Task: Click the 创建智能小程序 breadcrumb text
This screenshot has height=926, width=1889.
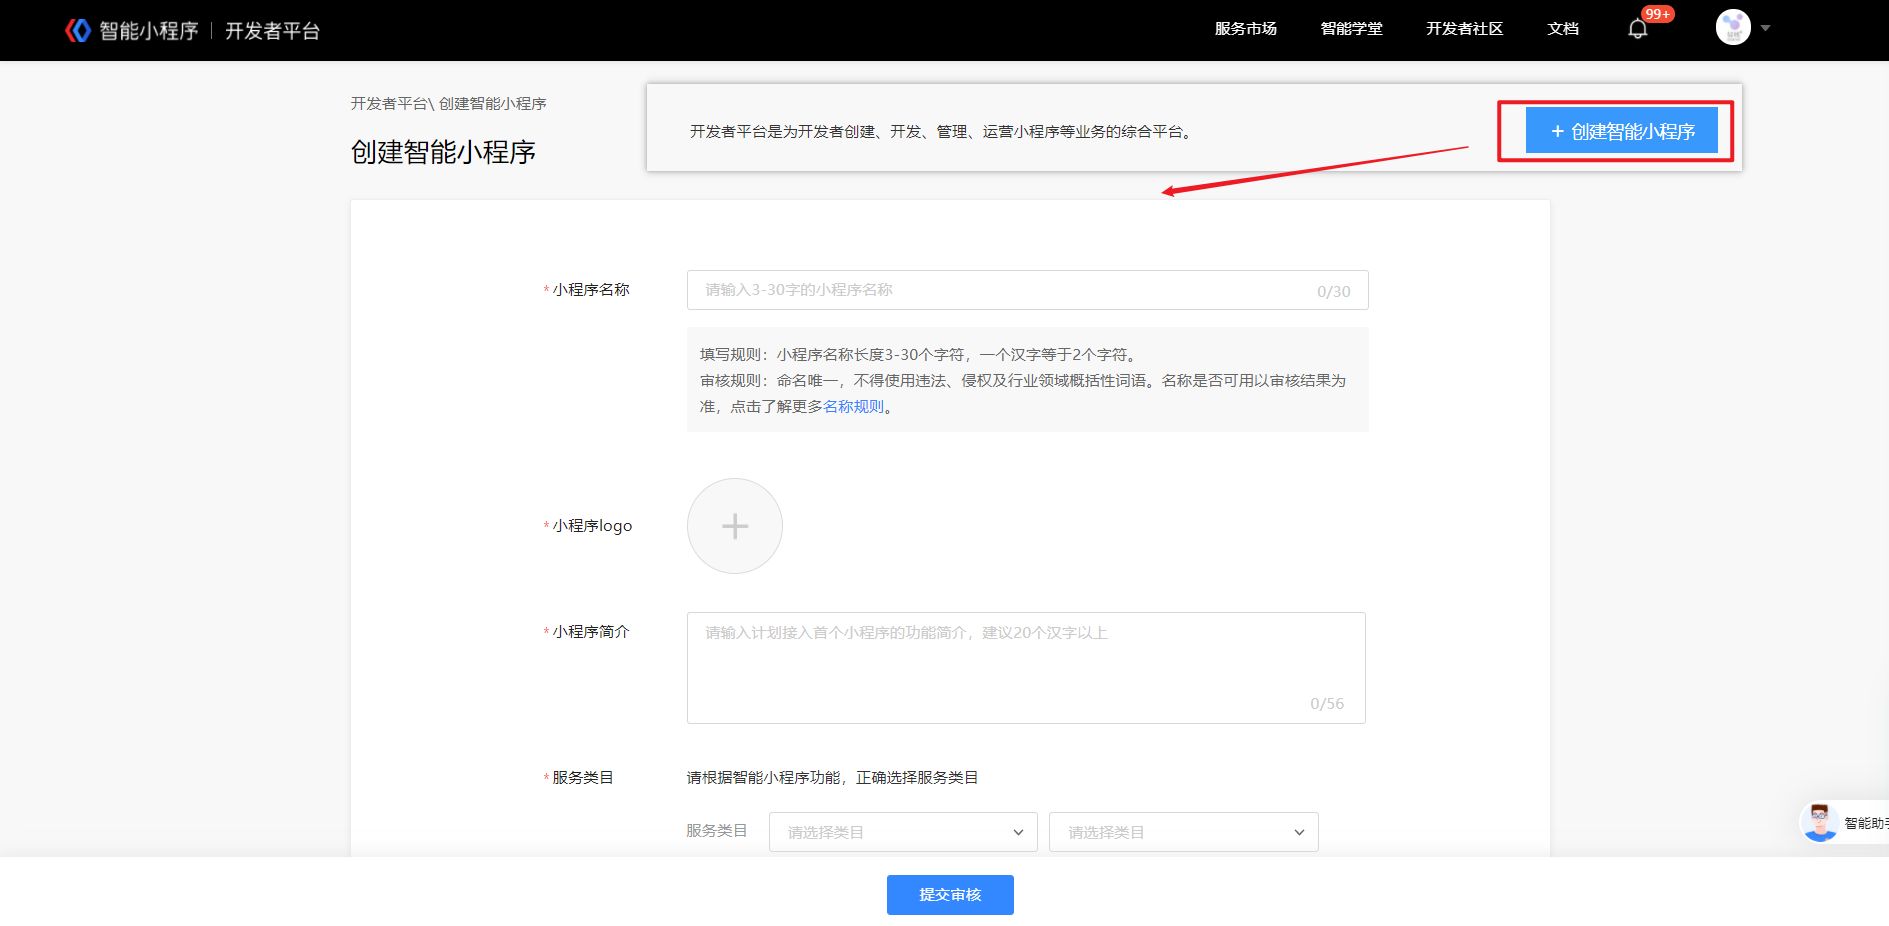Action: click(x=492, y=104)
